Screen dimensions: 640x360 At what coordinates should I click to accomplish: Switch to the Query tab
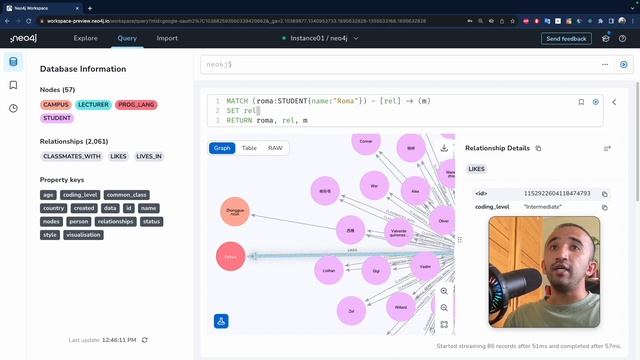pos(127,38)
